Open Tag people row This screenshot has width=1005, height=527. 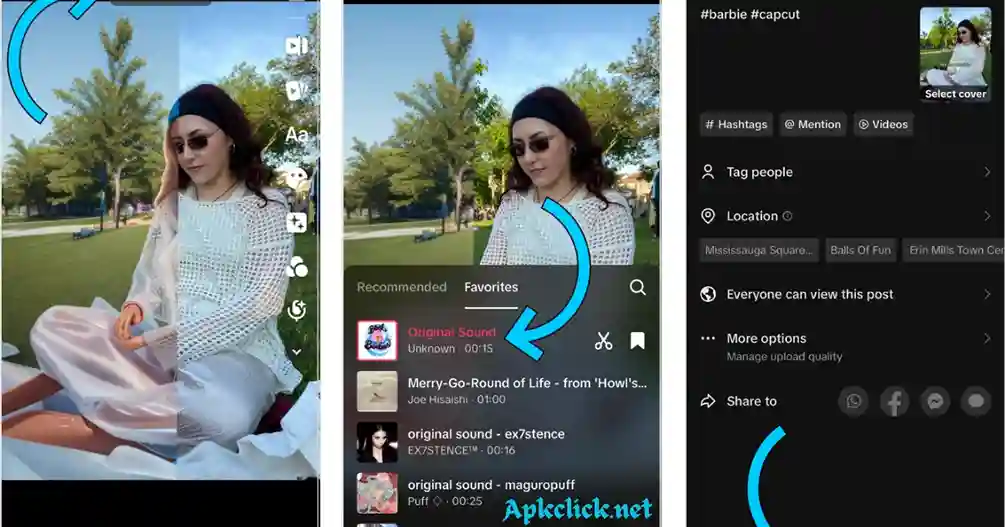coord(846,172)
